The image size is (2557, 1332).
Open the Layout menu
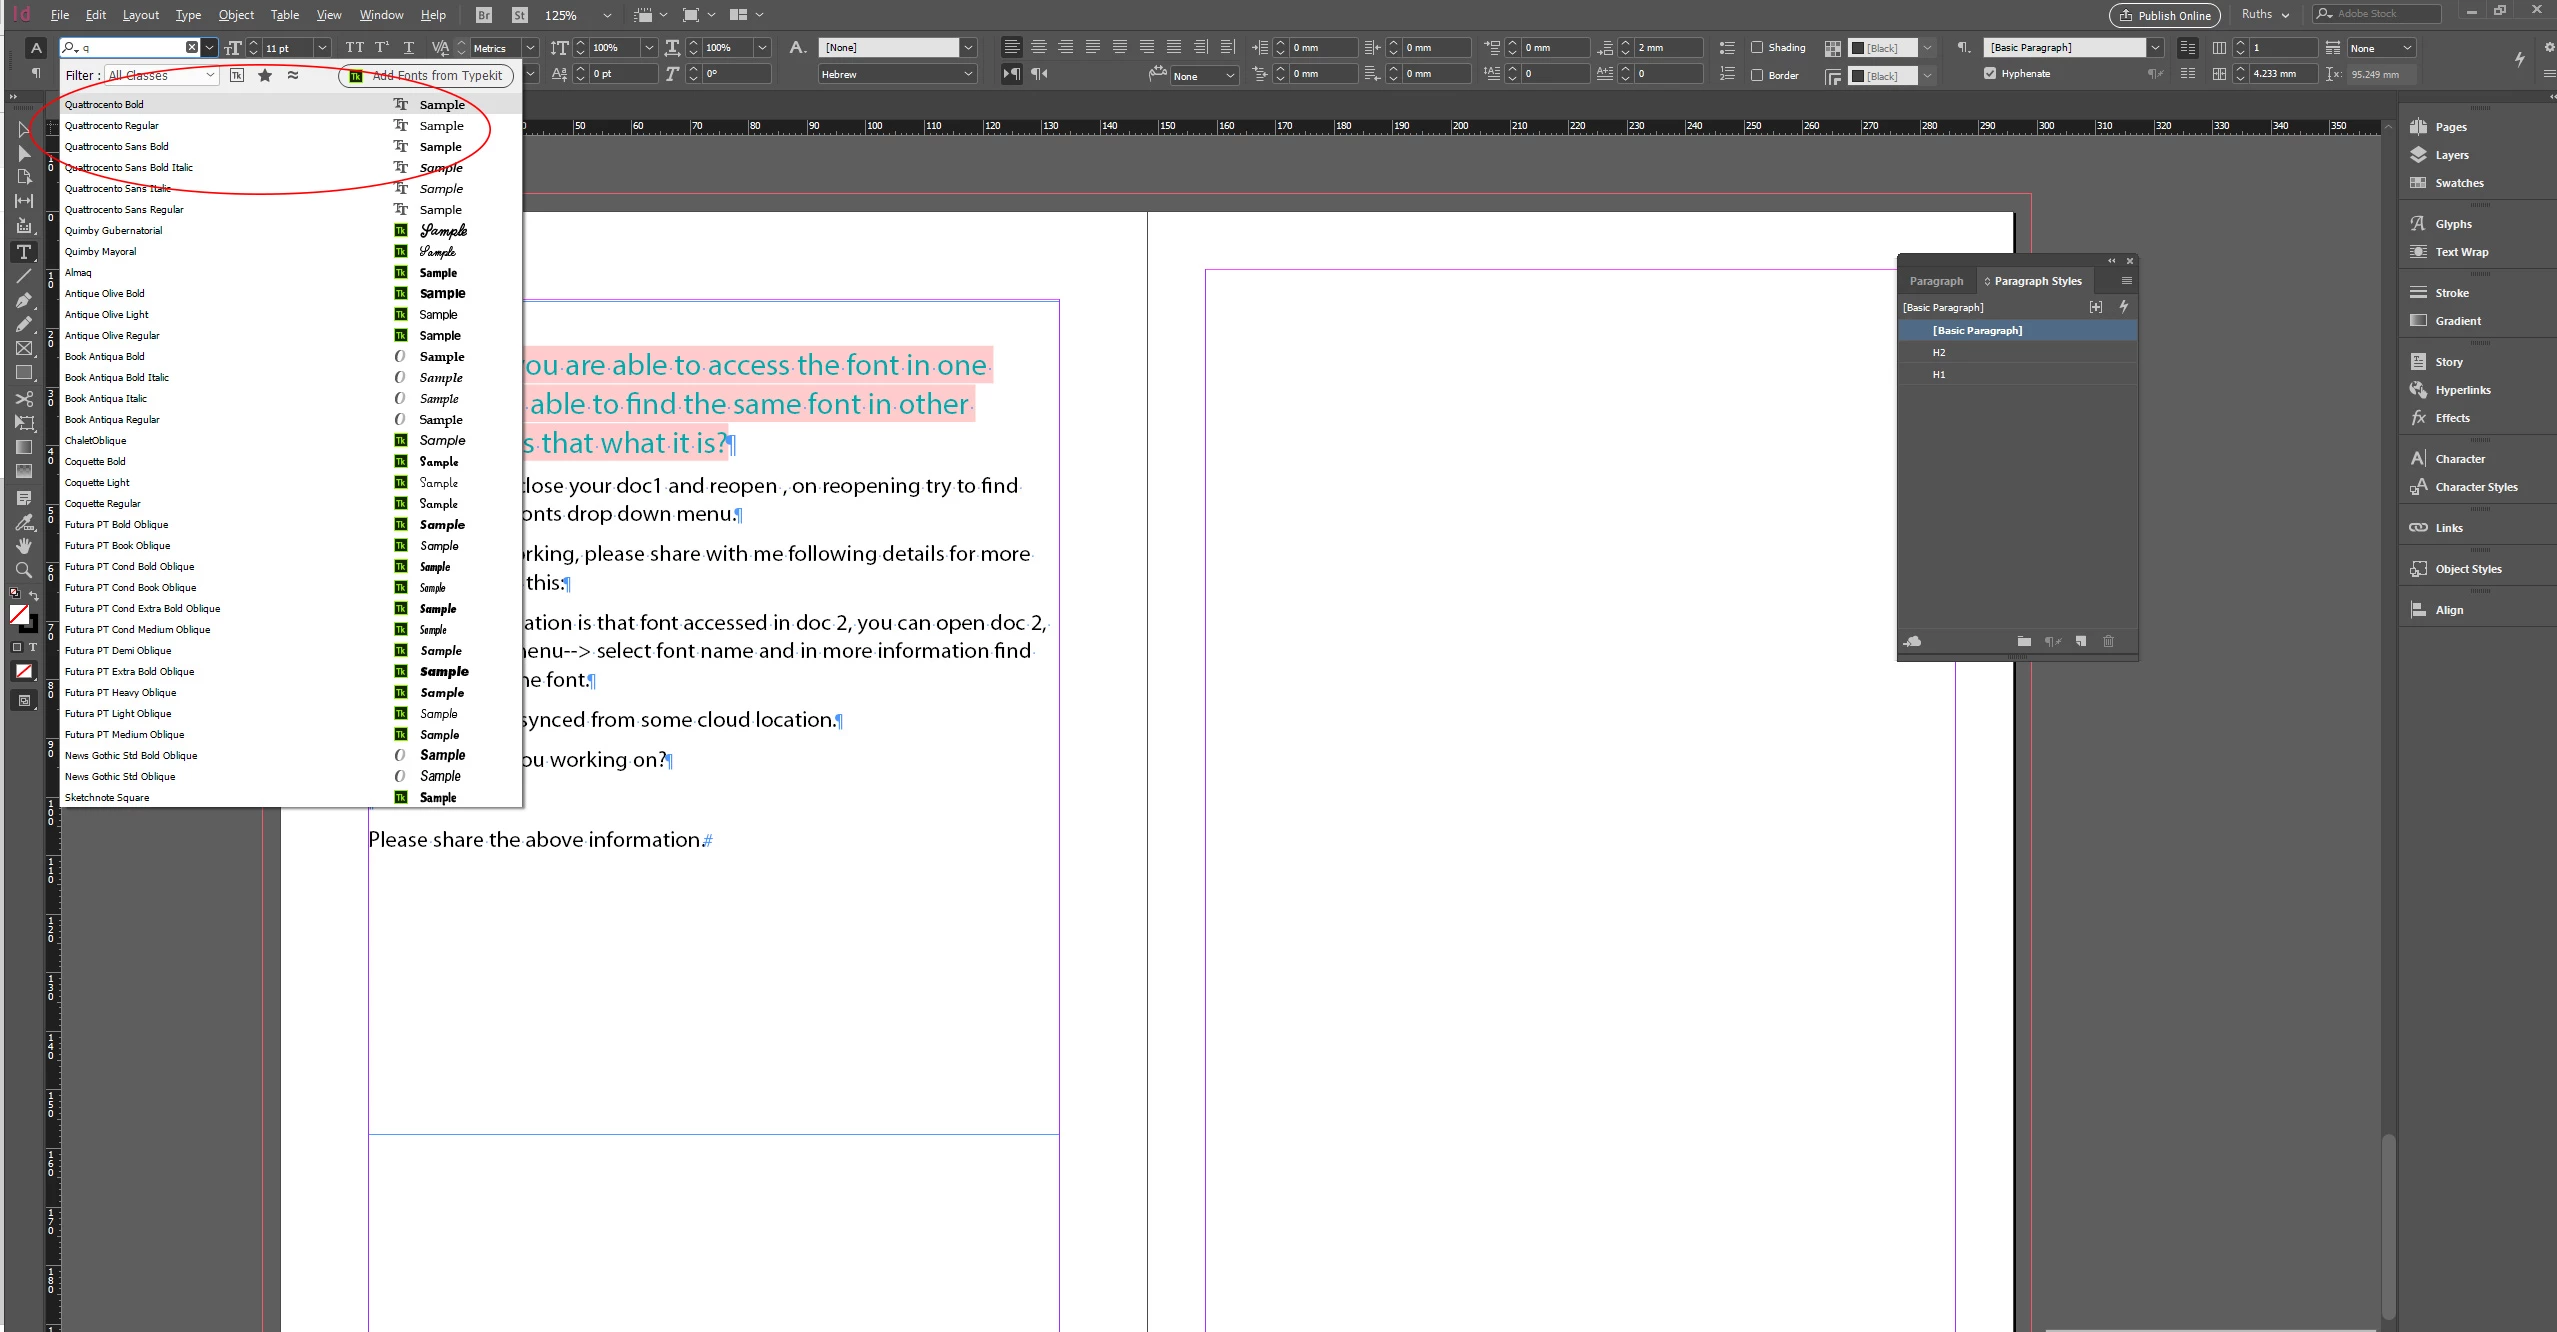point(141,15)
